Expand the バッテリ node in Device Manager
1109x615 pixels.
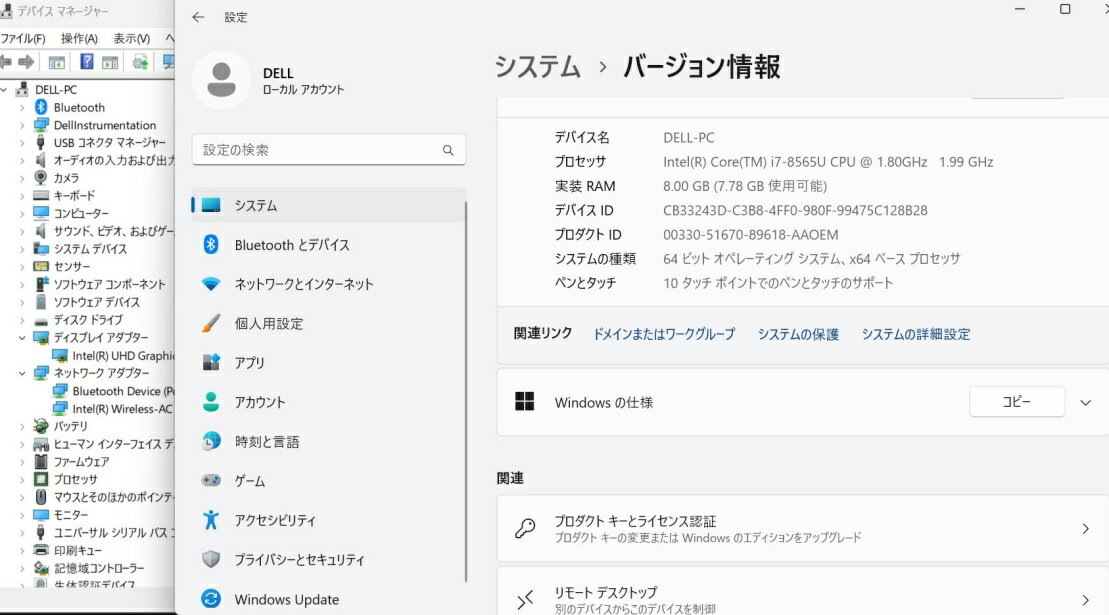(x=23, y=426)
